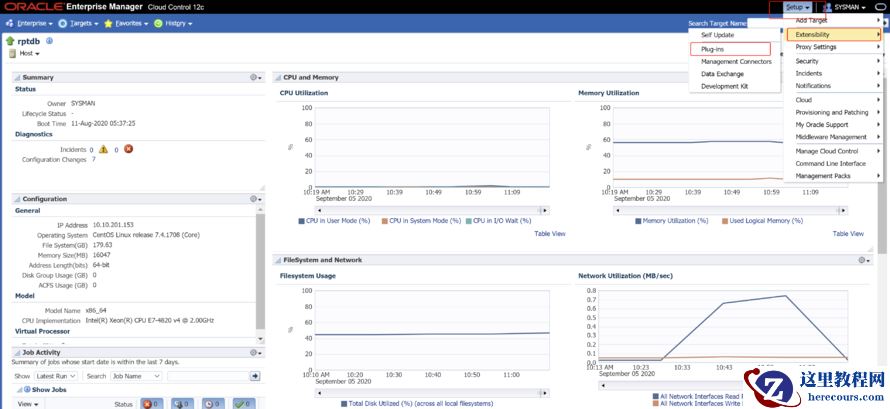This screenshot has height=409, width=890.
Task: Type in the job search text field
Action: 206,376
